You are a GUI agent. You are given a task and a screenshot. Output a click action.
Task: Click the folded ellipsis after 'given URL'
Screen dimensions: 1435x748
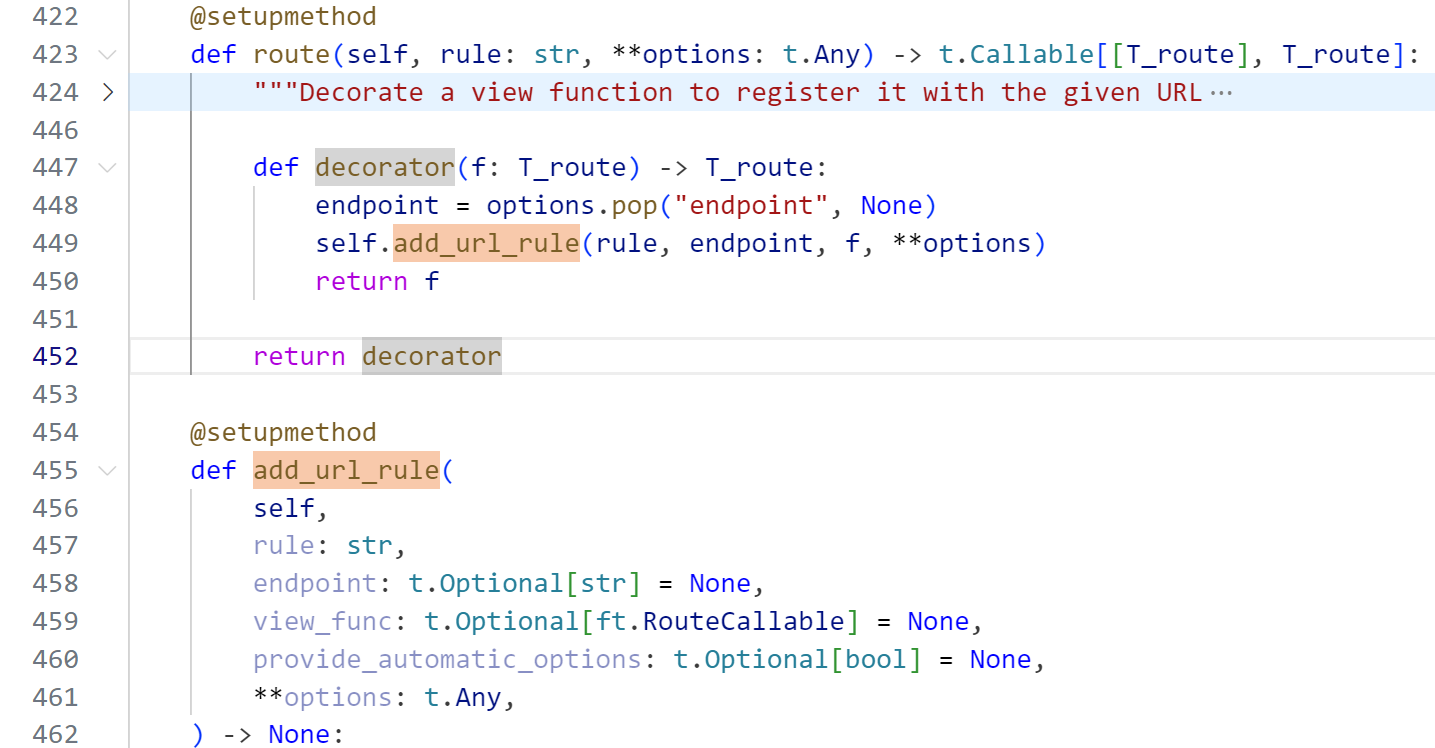1221,93
